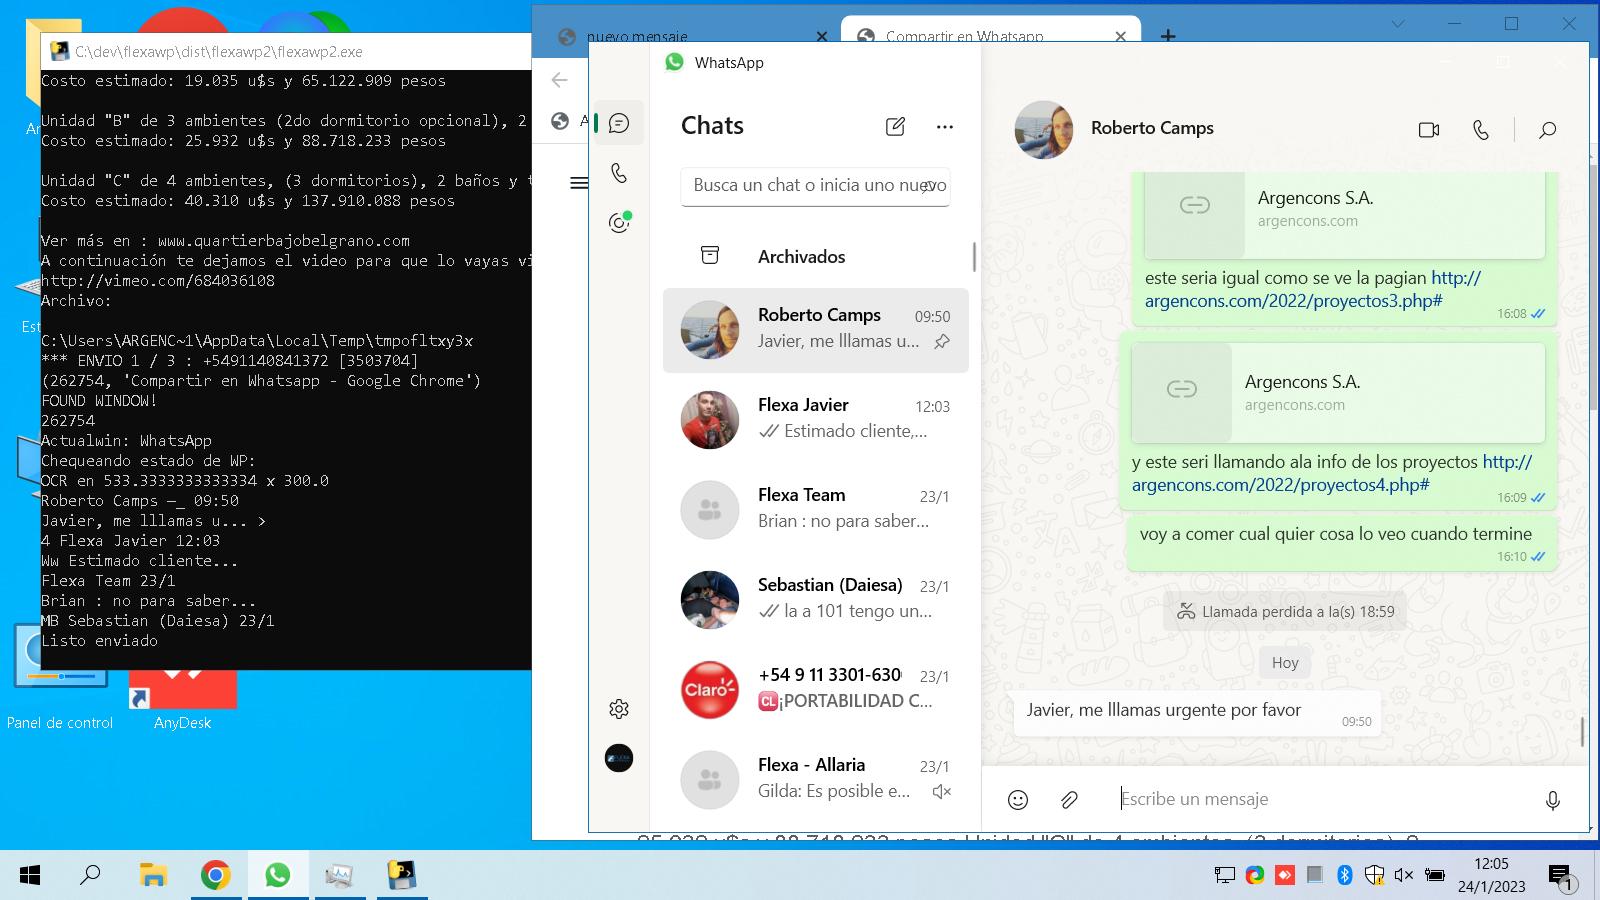Image resolution: width=1600 pixels, height=900 pixels.
Task: Open the emoji picker in message box
Action: pos(1018,799)
